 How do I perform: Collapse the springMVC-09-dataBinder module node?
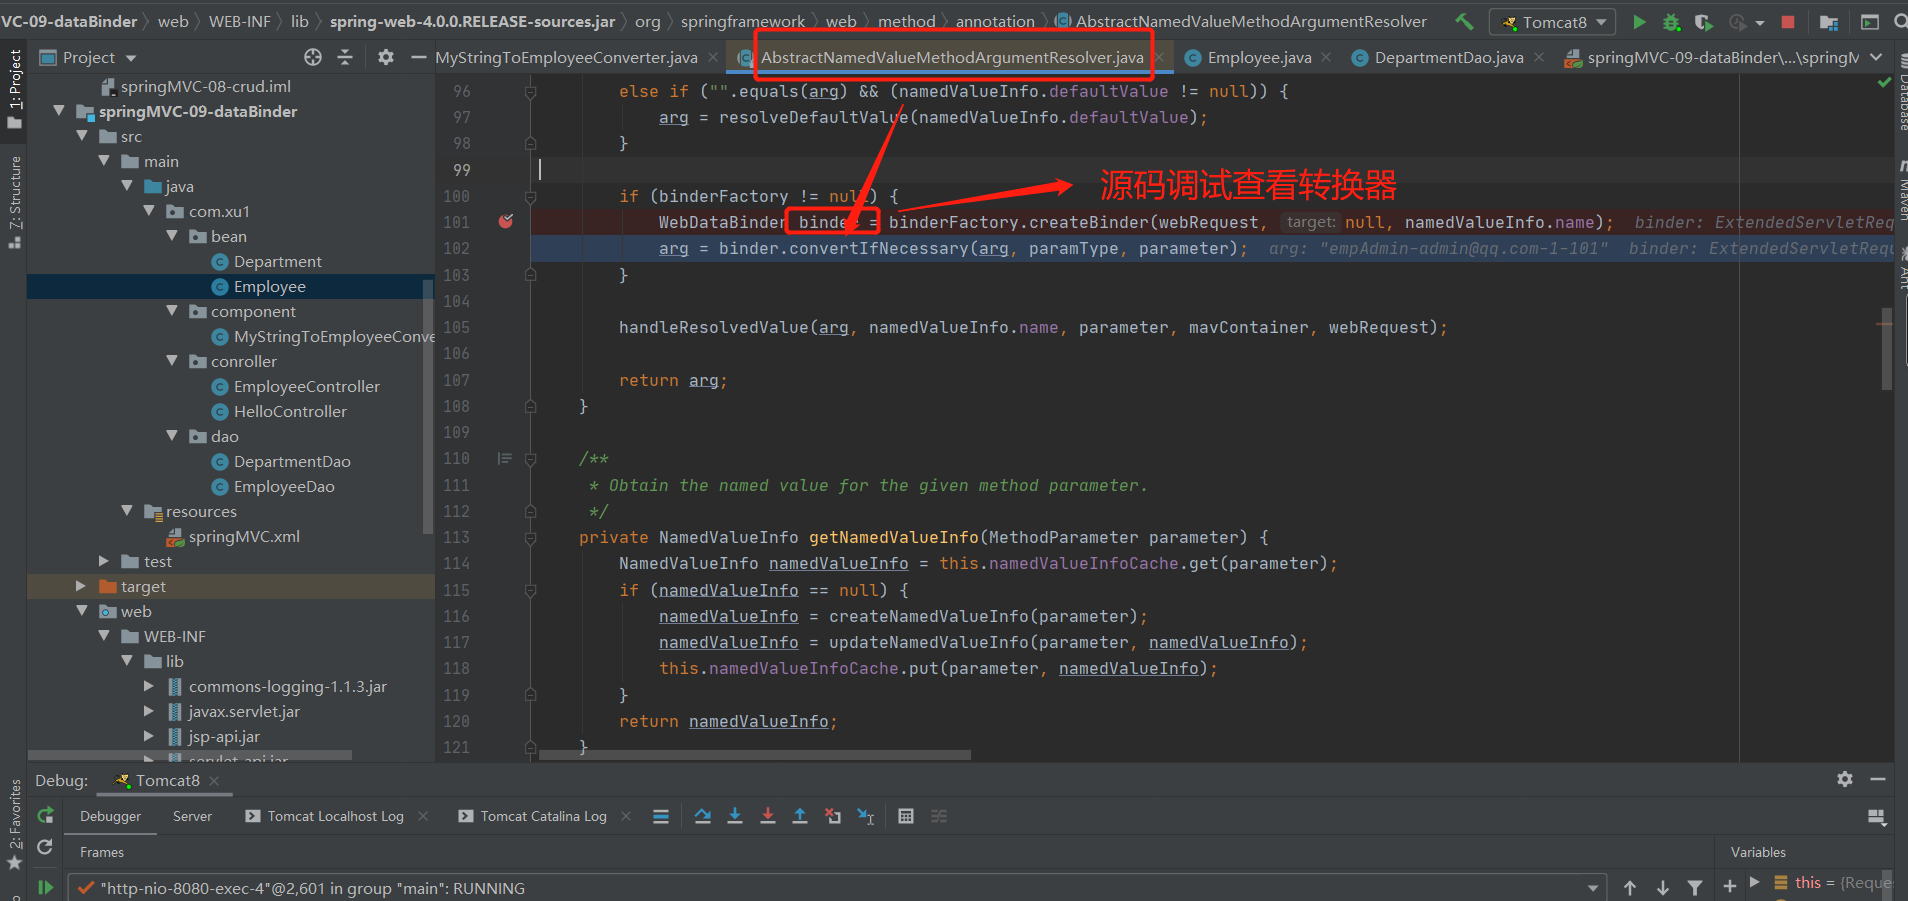59,111
